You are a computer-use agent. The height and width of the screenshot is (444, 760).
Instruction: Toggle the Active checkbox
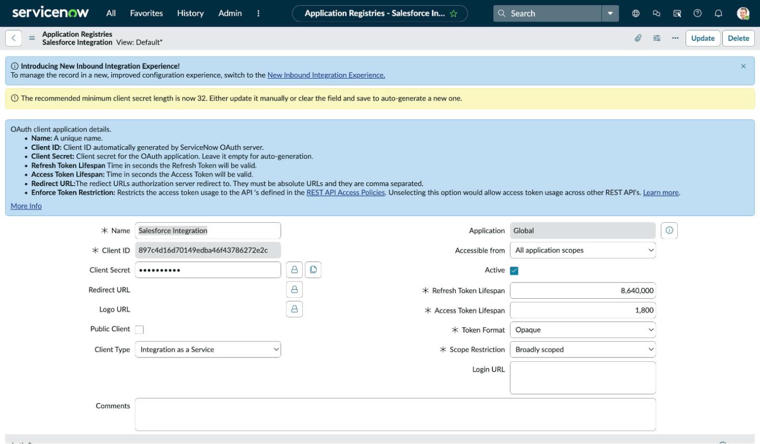514,270
